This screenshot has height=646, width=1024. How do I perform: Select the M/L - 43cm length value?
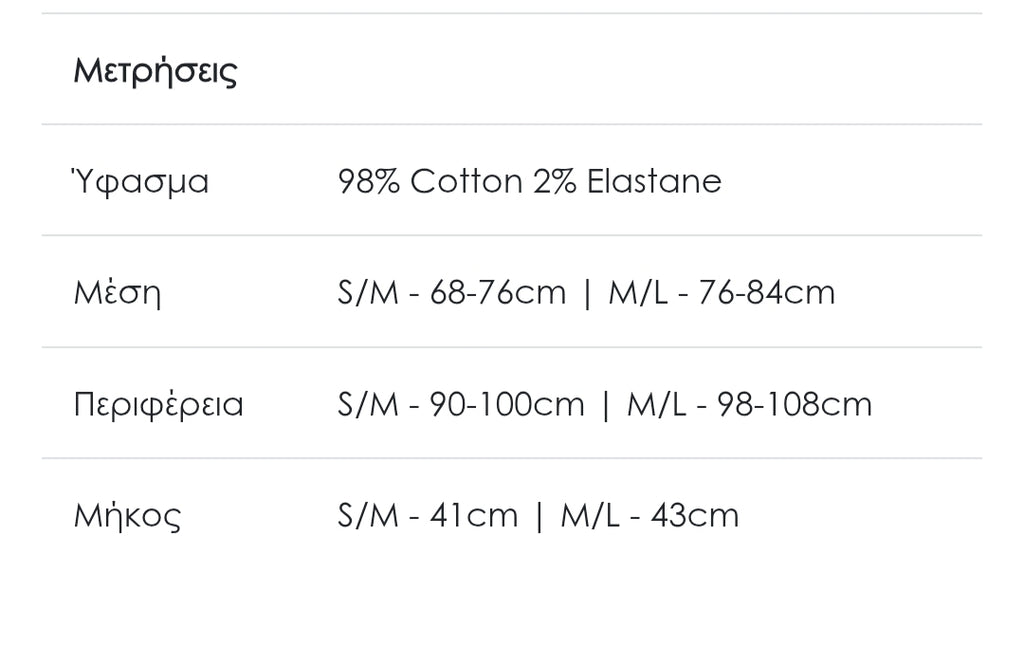pos(650,516)
